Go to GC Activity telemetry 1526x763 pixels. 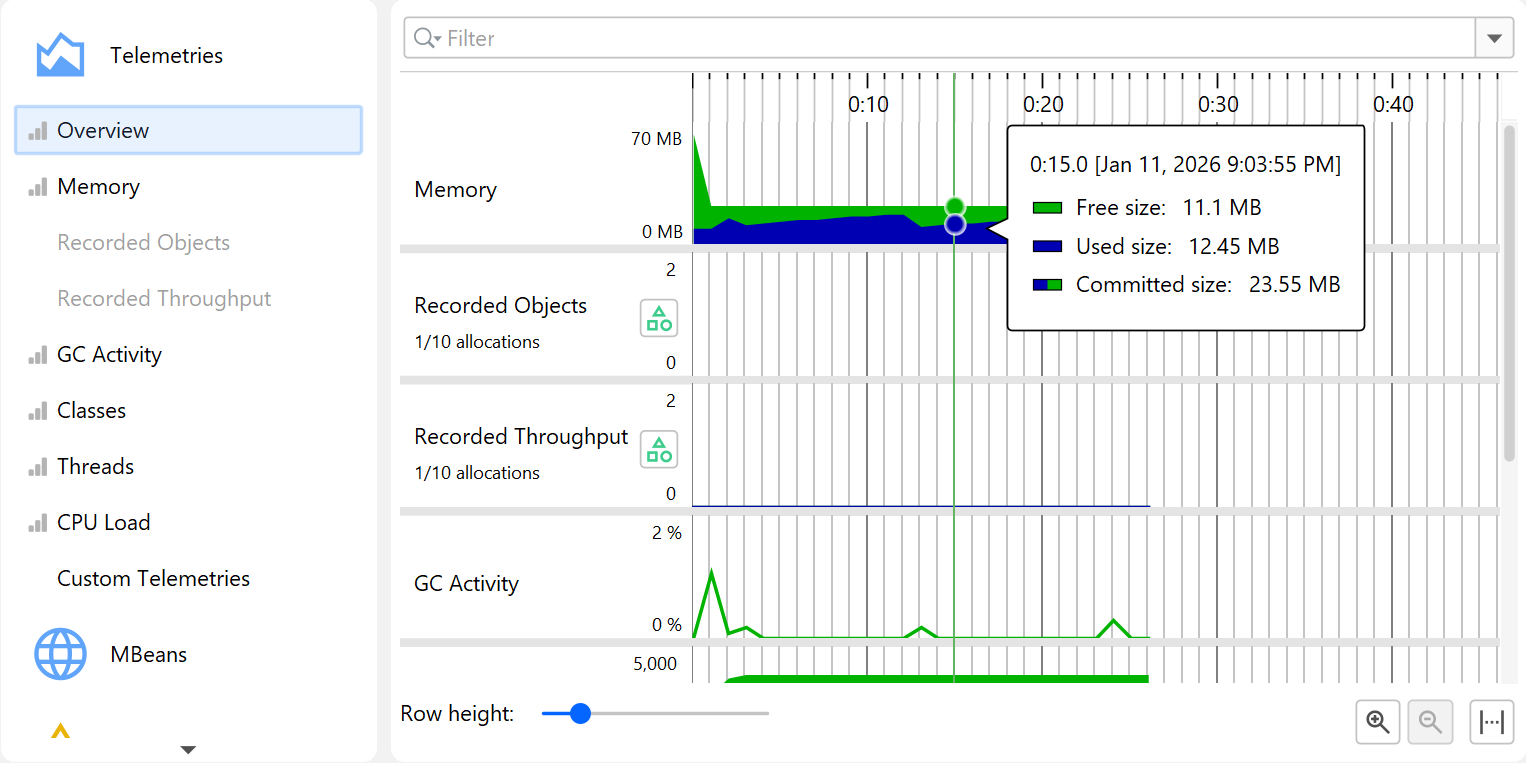[109, 355]
